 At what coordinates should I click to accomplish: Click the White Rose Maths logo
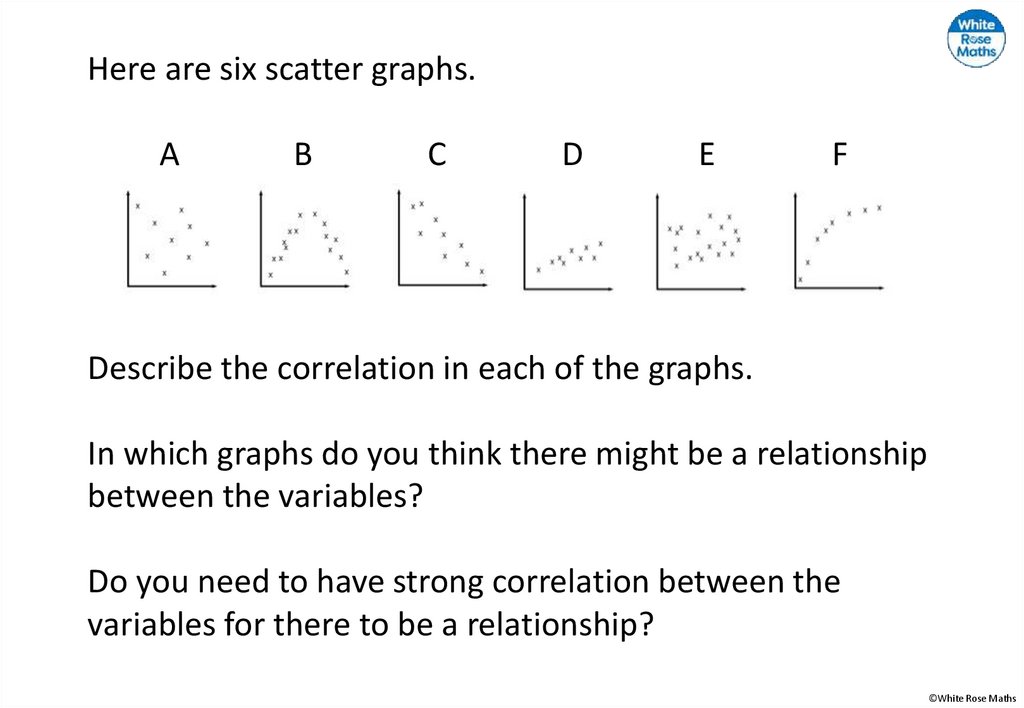(x=976, y=39)
